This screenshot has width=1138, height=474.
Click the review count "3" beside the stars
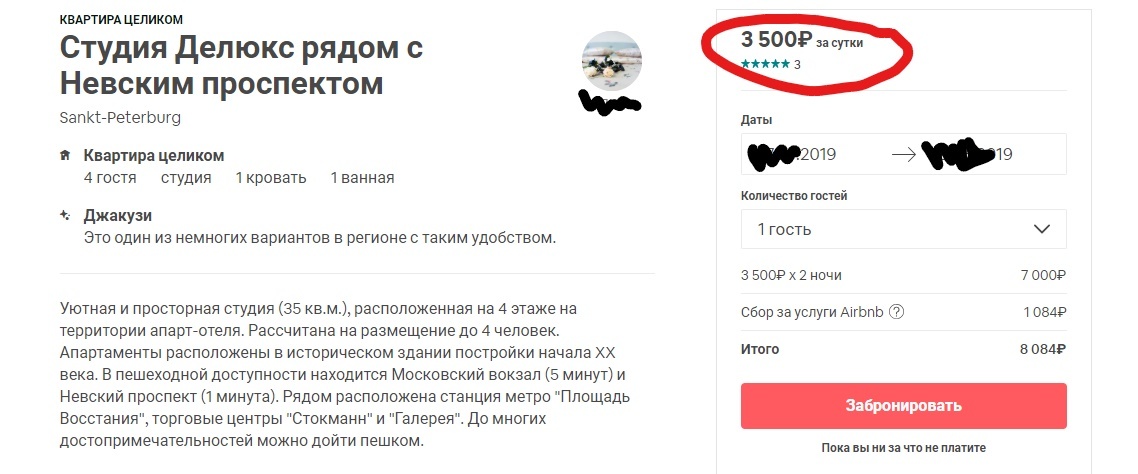tap(797, 64)
